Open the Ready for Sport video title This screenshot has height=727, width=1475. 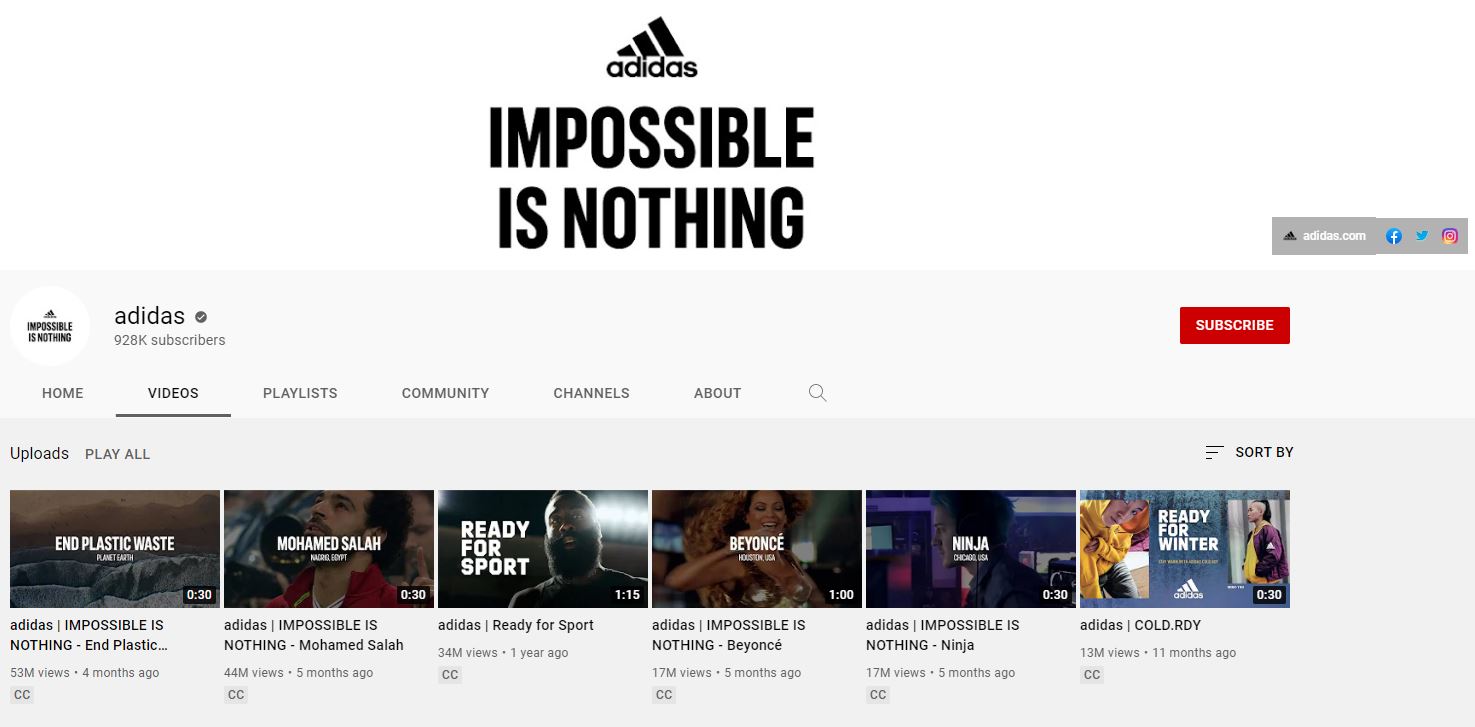click(516, 625)
